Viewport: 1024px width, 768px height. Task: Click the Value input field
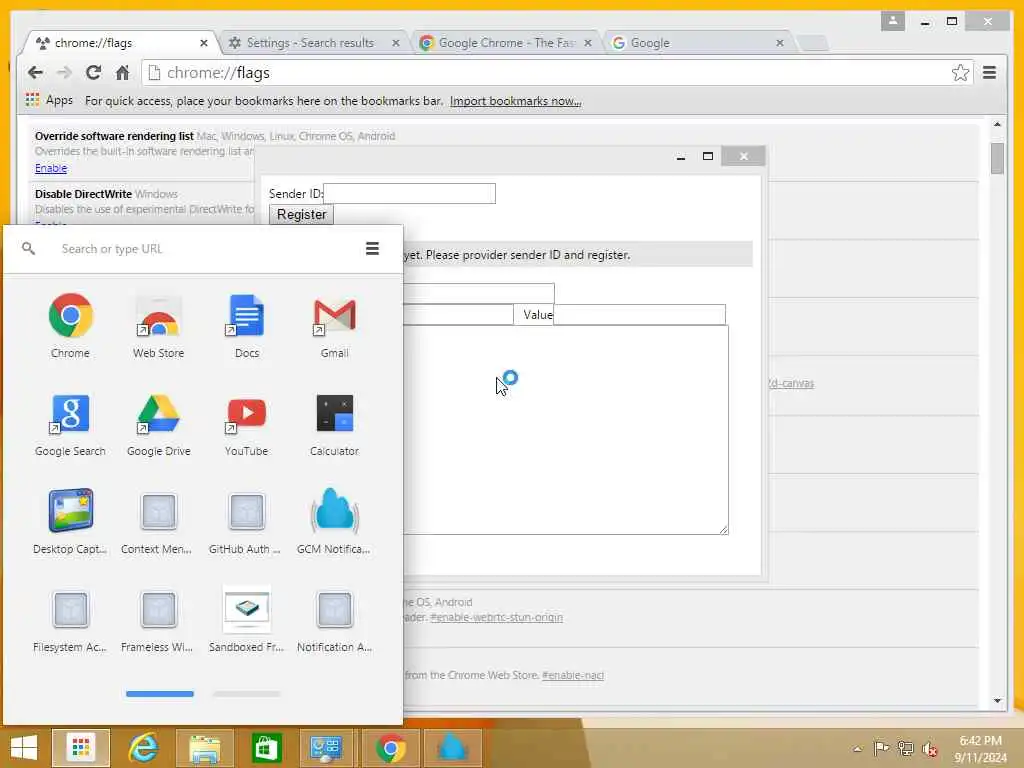click(x=639, y=314)
